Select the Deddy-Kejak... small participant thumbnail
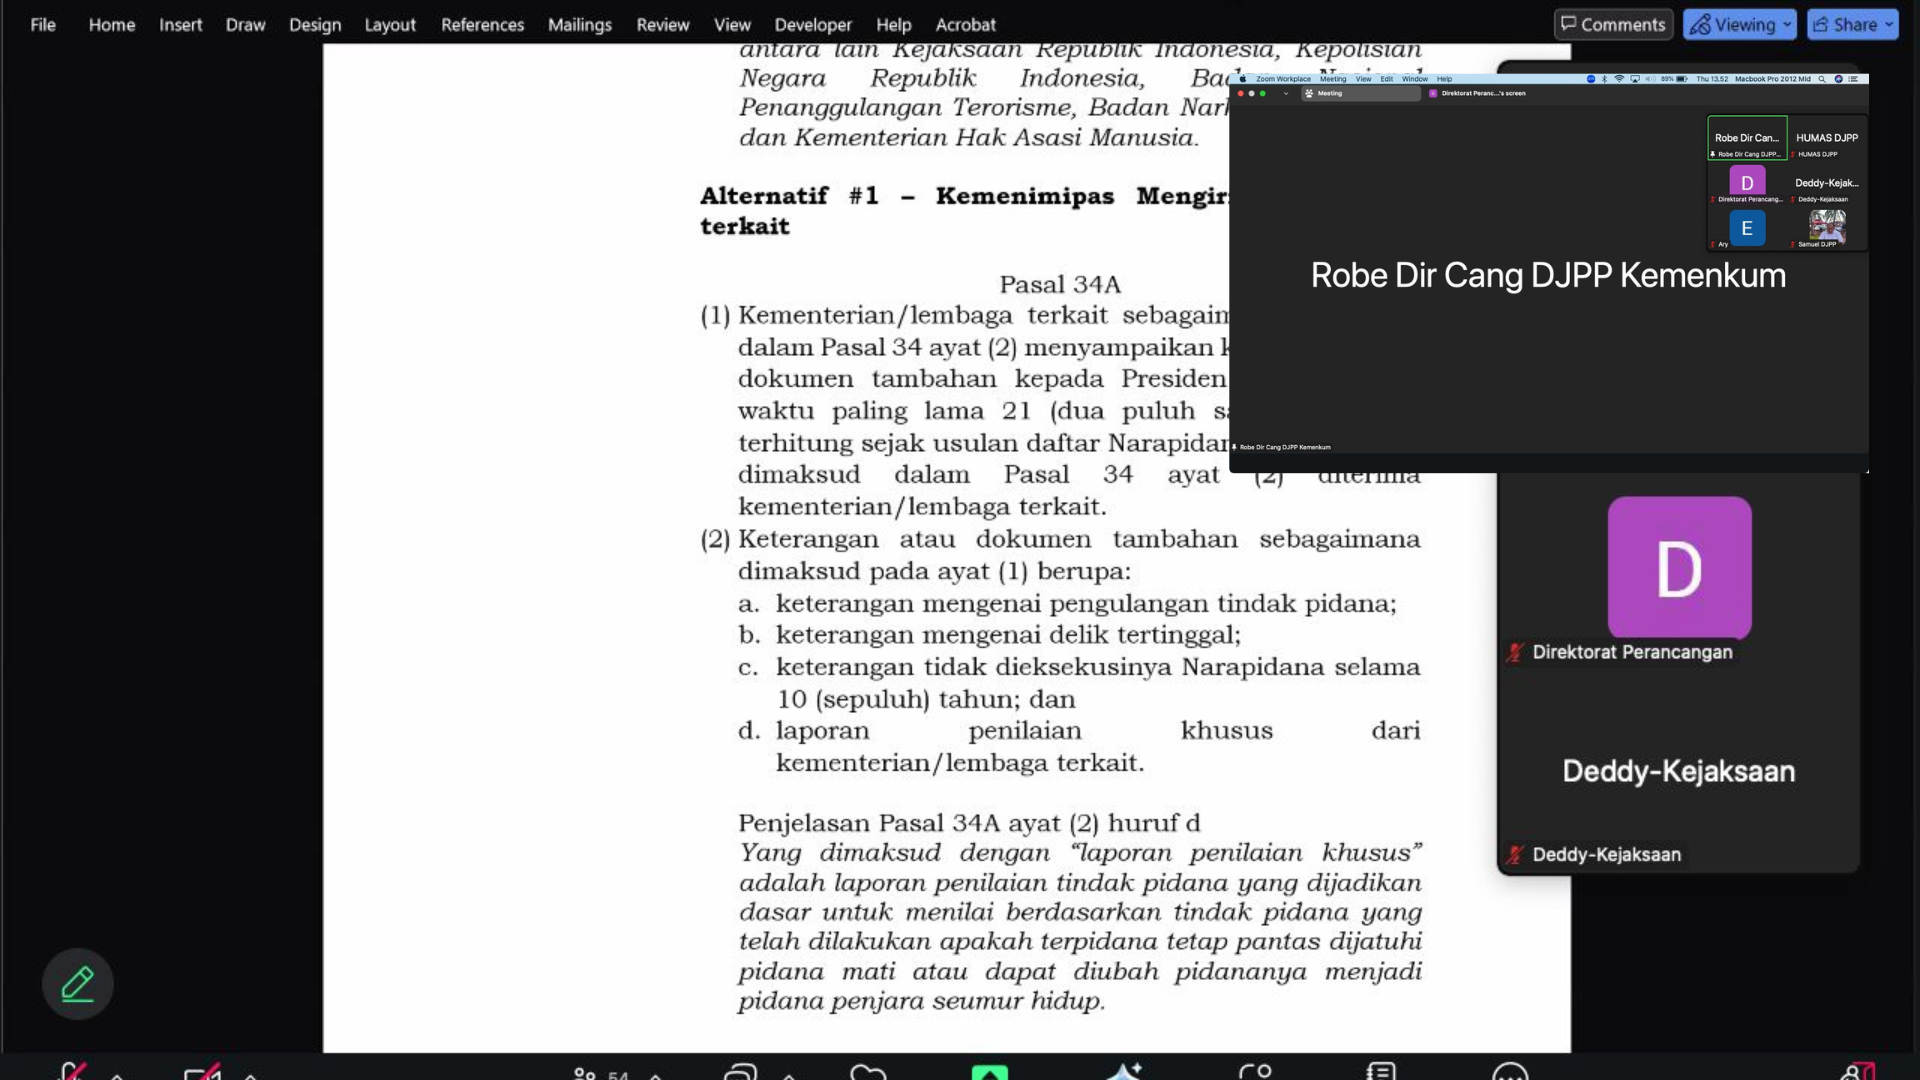Screen dimensions: 1920x1080 coord(1827,184)
